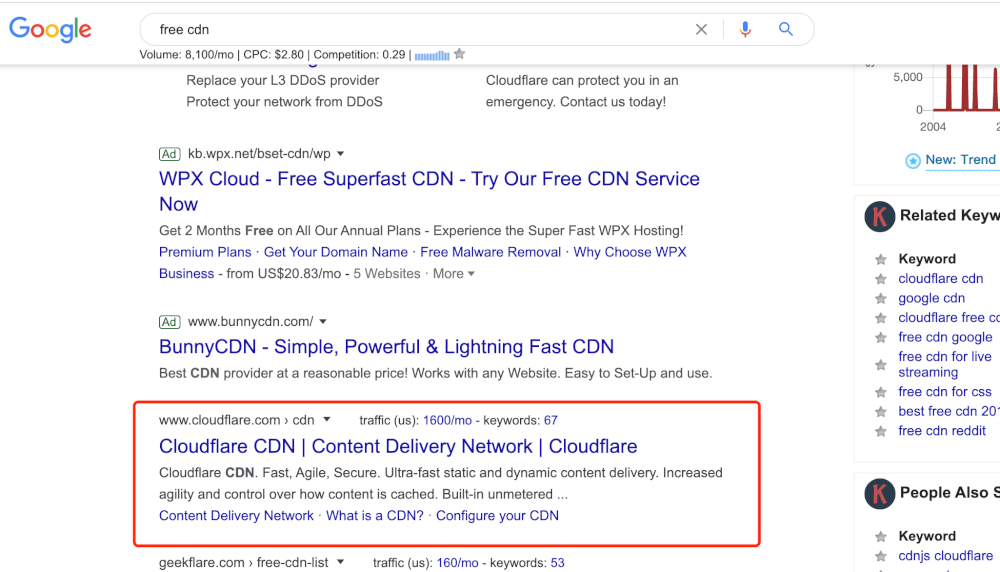Open dropdown next to geekflare.com free-cdn-list URL

pos(341,562)
